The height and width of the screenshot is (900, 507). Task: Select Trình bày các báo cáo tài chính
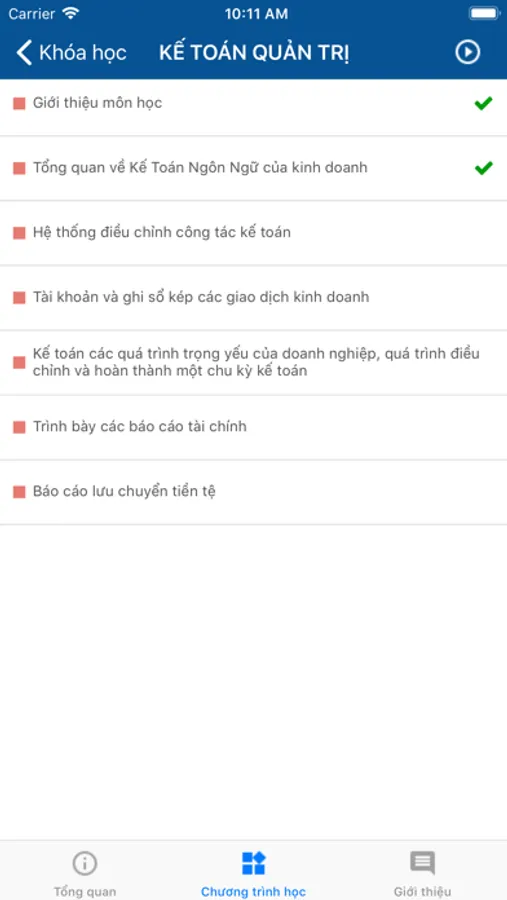coord(253,427)
